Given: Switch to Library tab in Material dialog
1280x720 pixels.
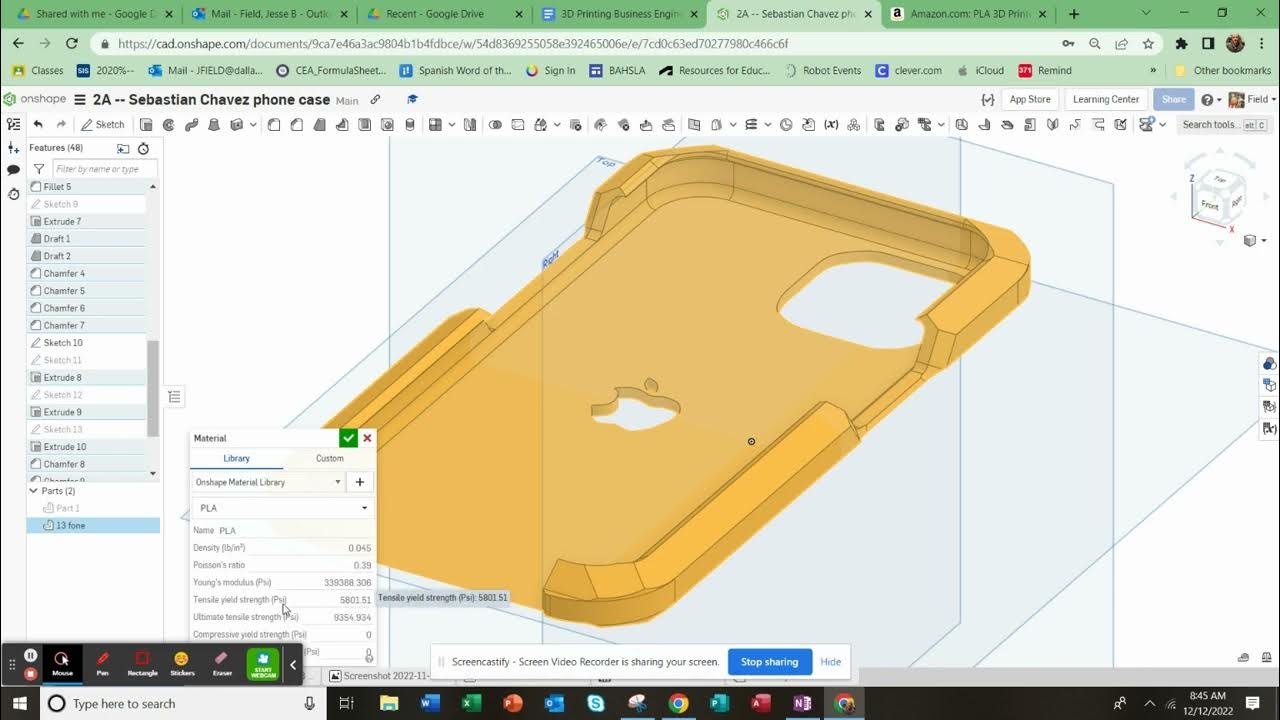Looking at the screenshot, I should pos(236,458).
